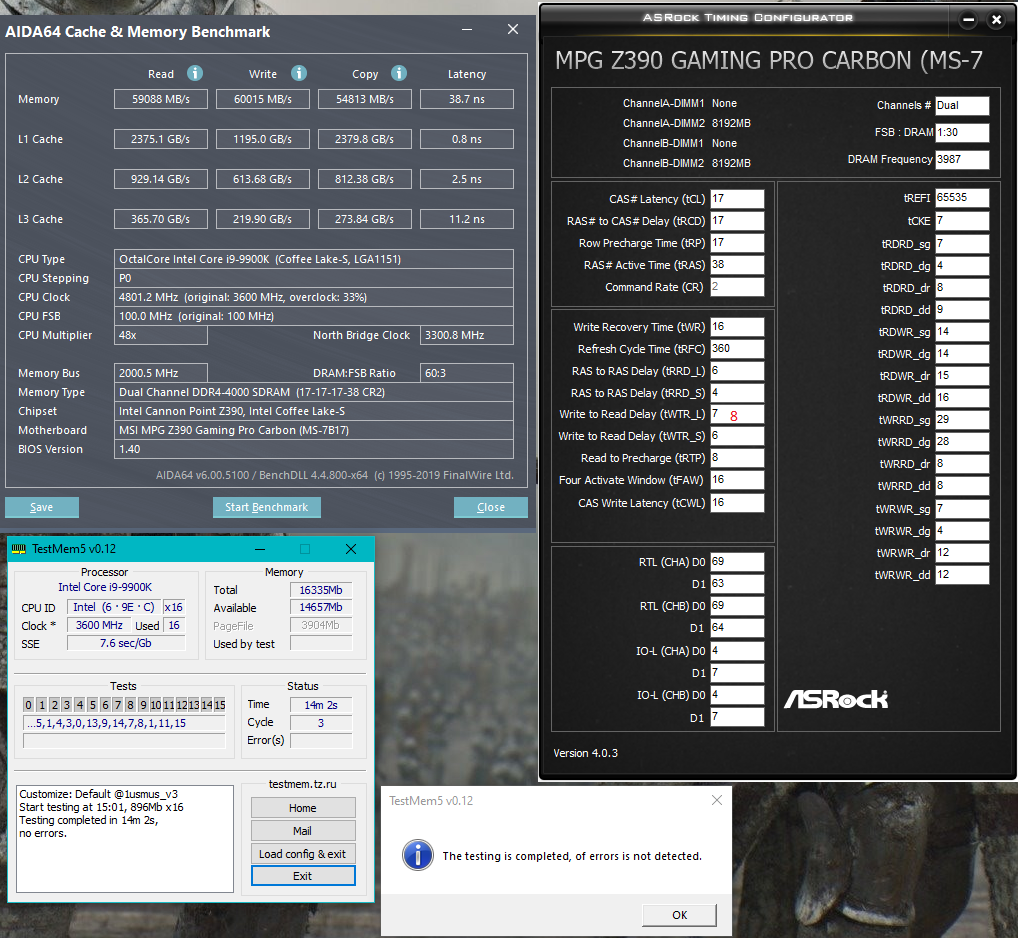Click the North Bridge Clock 3300.8 MHz value
The image size is (1018, 938).
pos(467,335)
